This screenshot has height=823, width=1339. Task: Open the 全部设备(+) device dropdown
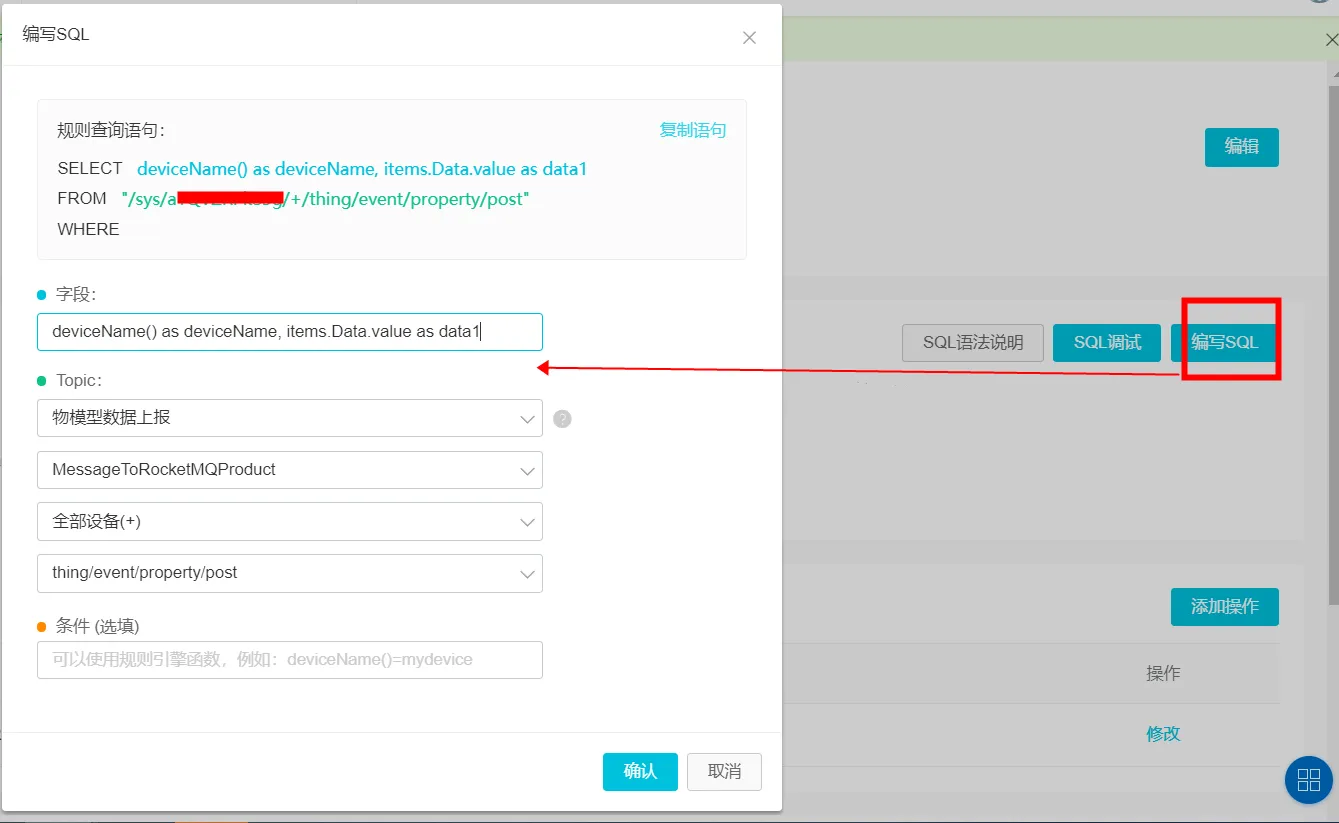[x=290, y=522]
